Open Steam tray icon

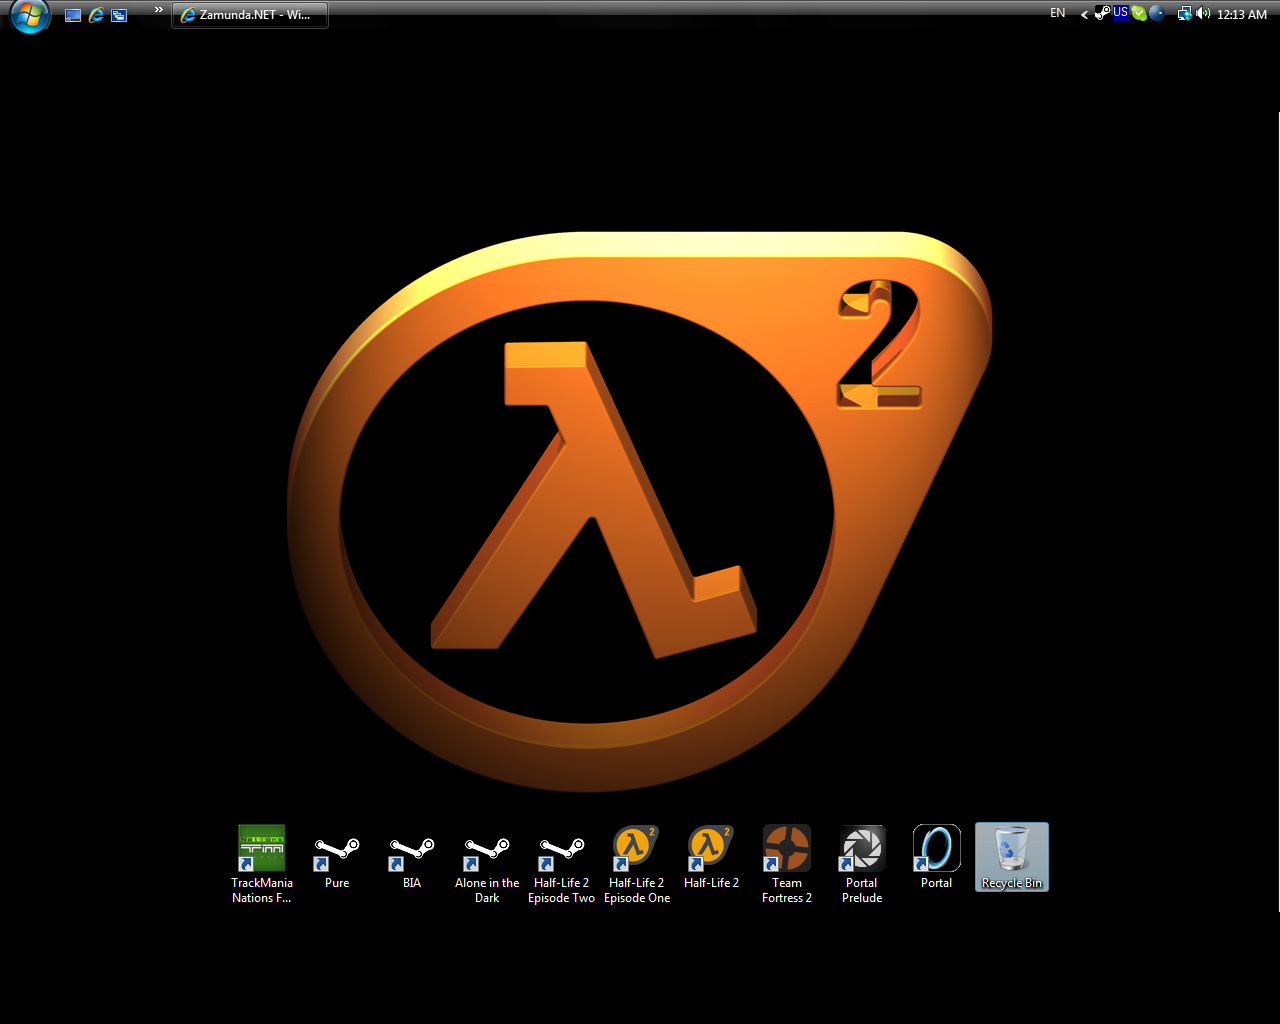(x=1103, y=13)
